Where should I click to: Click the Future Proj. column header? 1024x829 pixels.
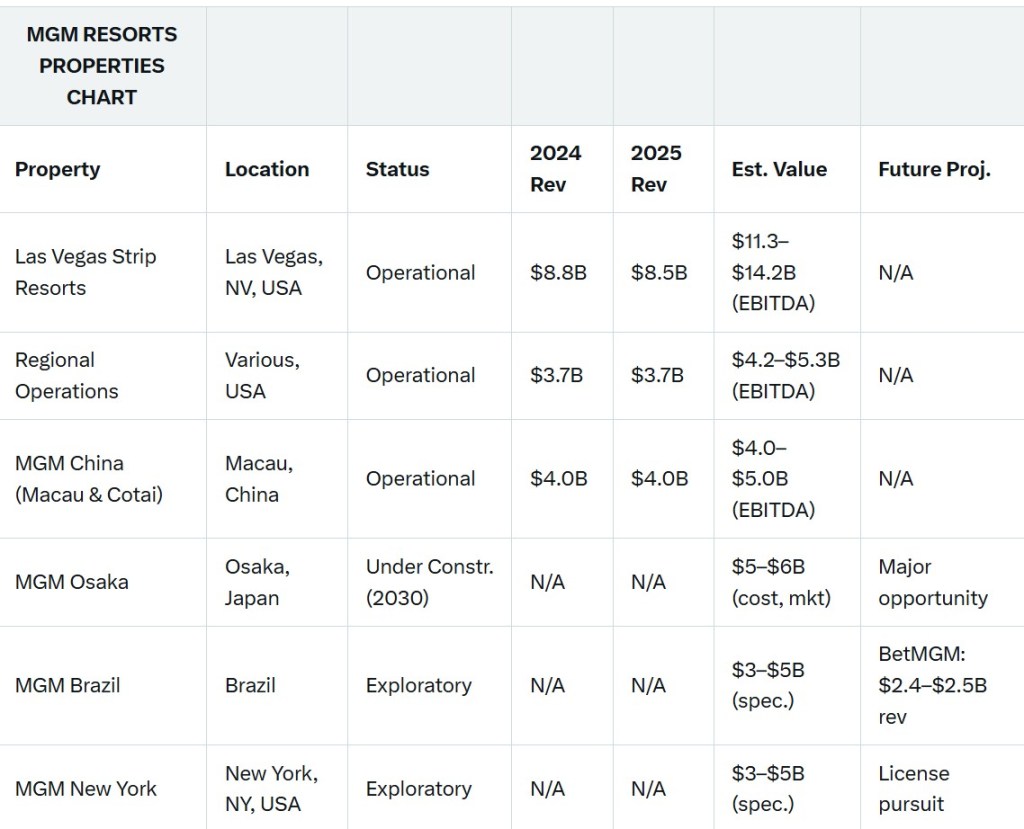[x=934, y=169]
